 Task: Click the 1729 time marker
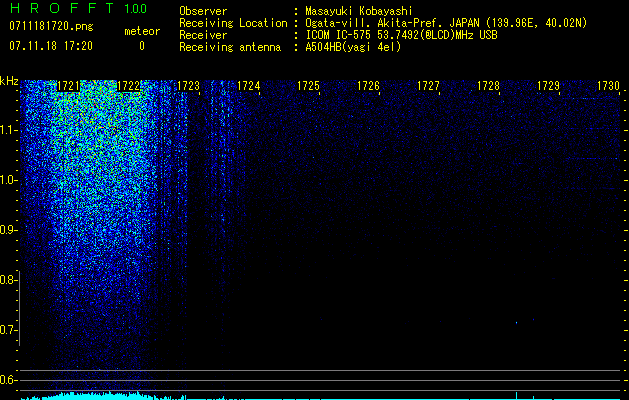point(548,86)
